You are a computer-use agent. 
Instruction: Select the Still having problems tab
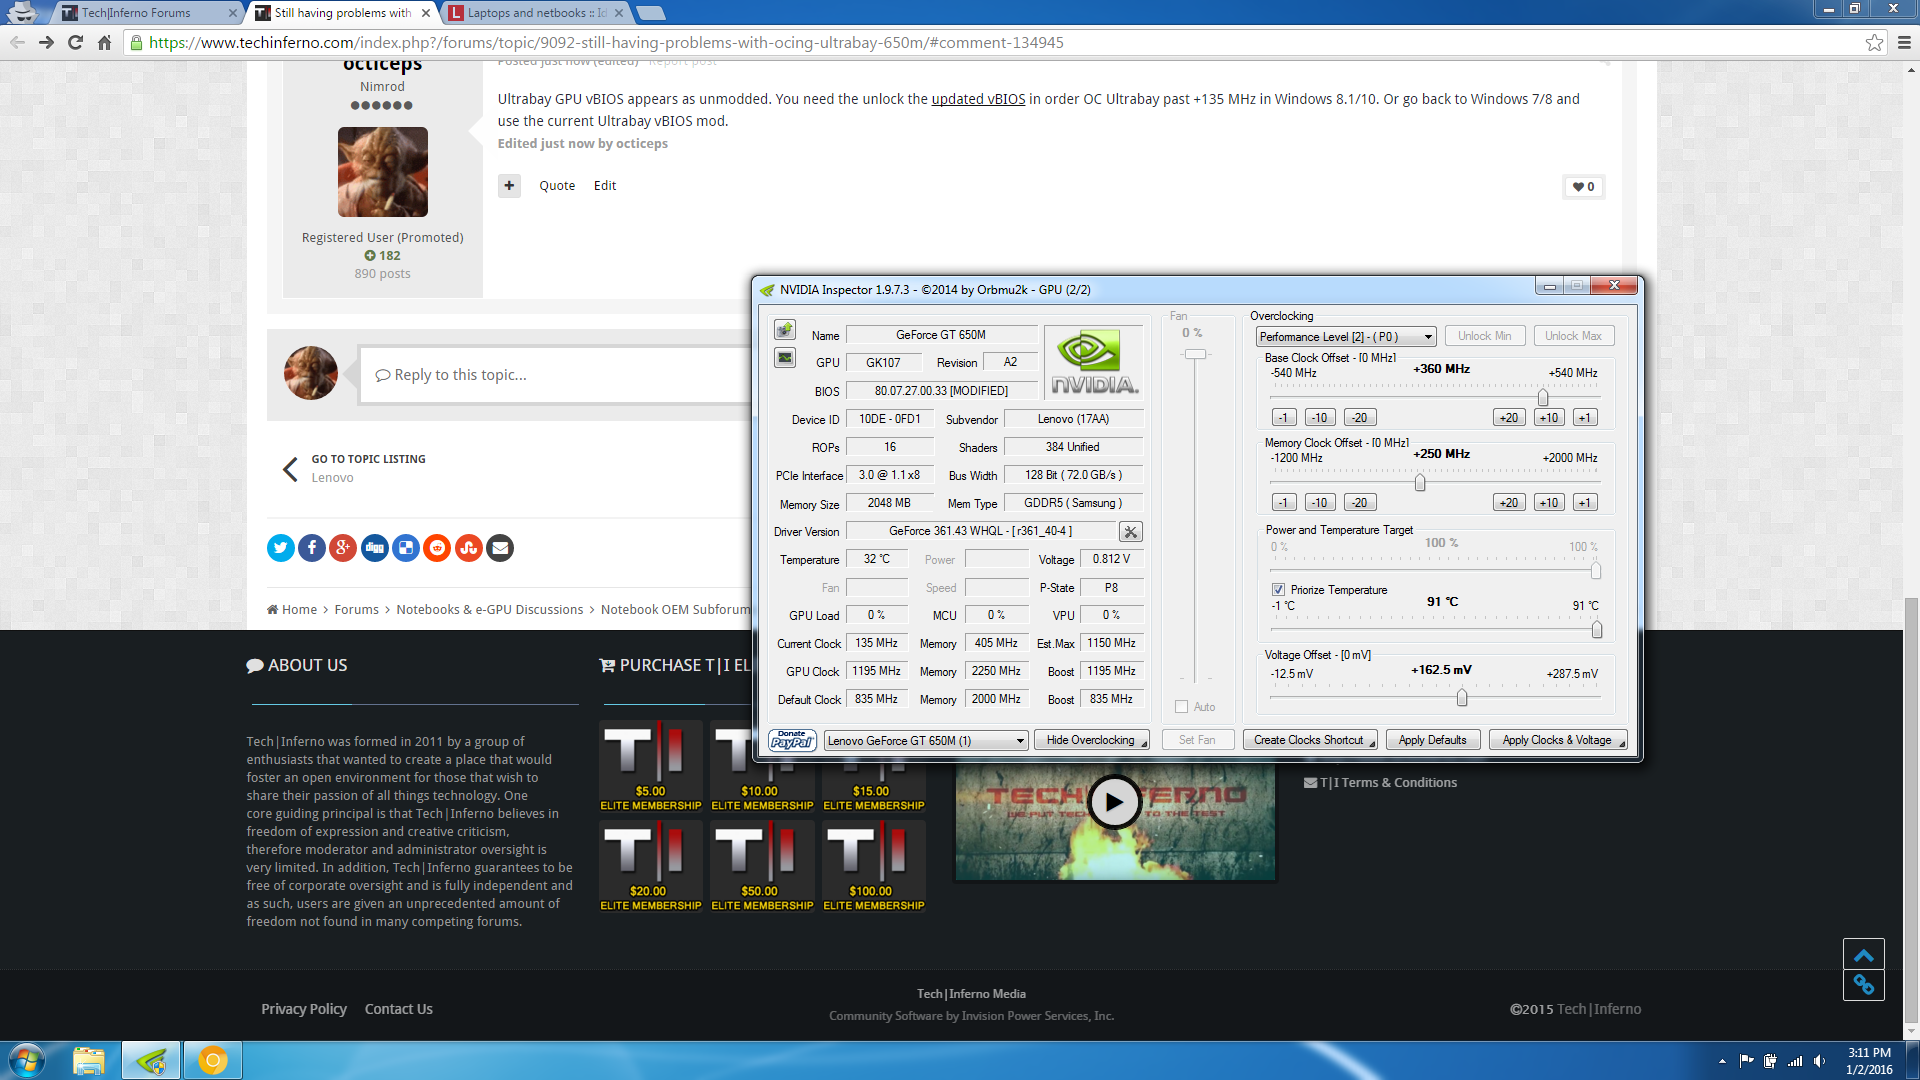(x=342, y=13)
